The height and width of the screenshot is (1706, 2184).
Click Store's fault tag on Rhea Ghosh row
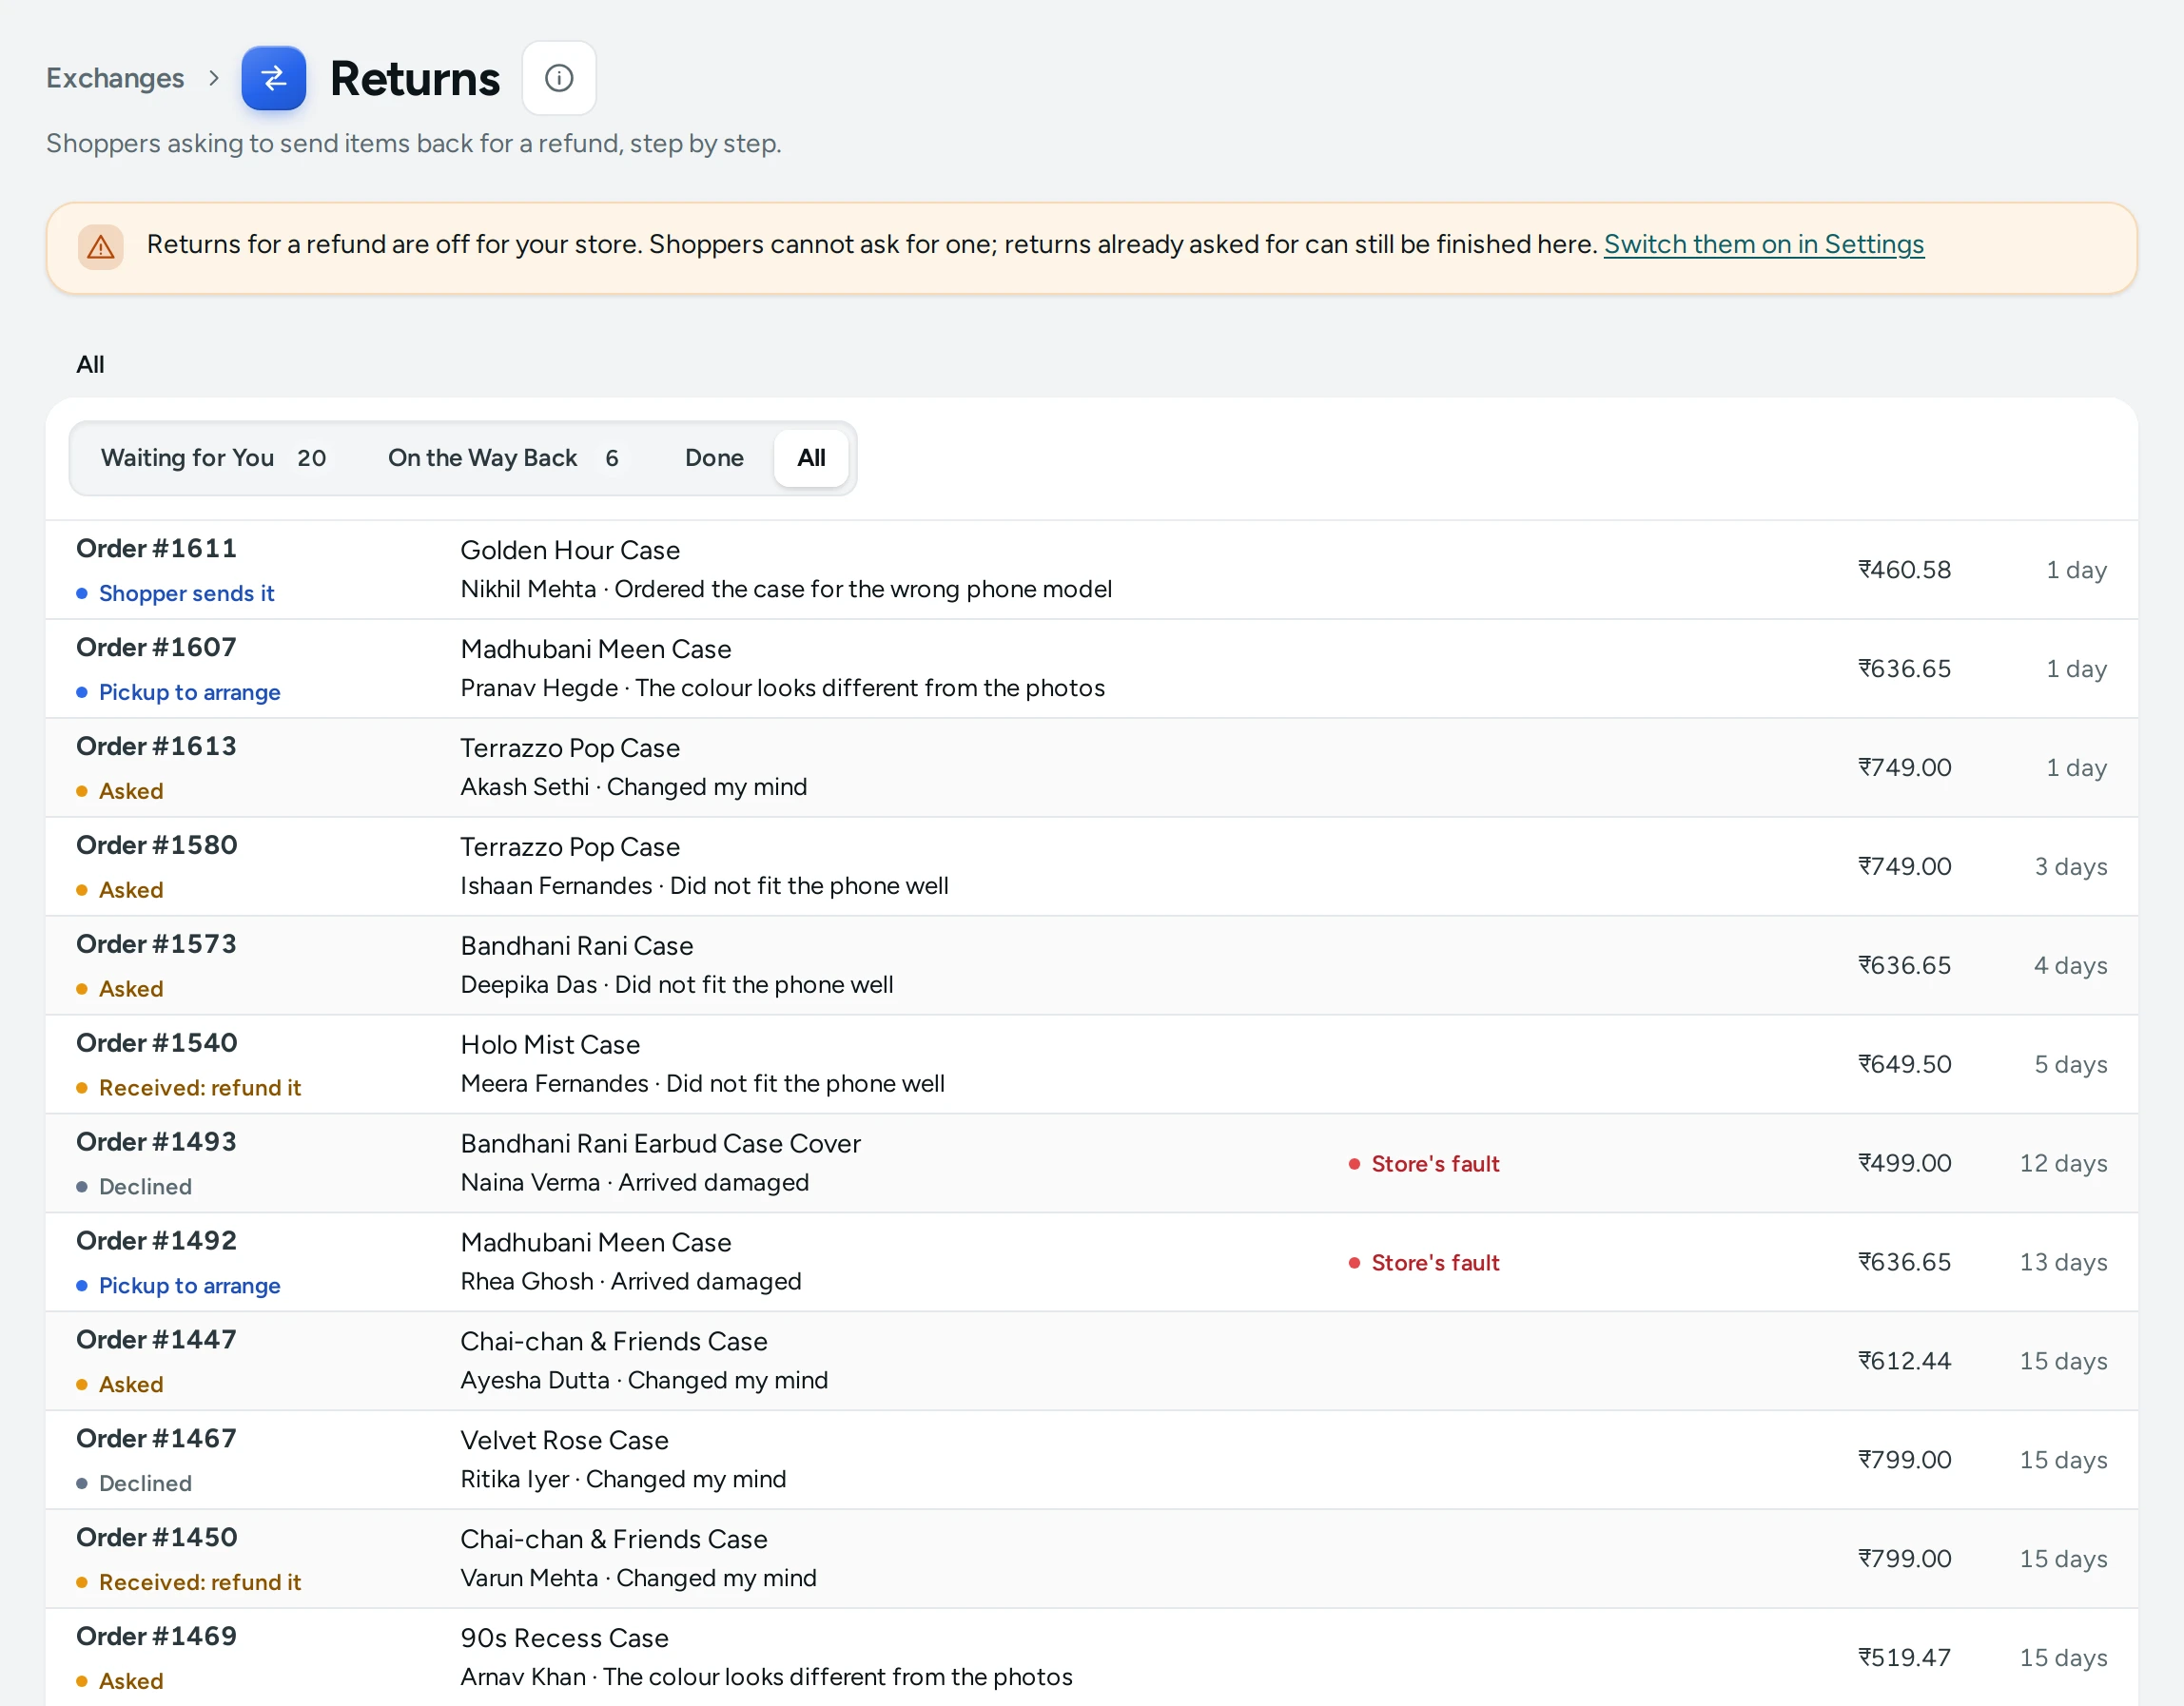click(x=1424, y=1263)
